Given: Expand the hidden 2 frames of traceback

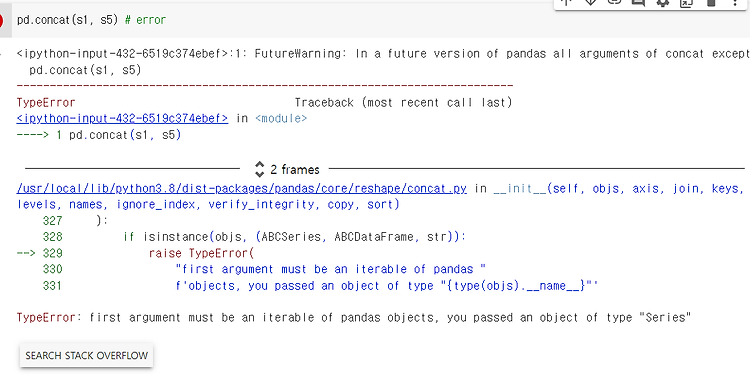Looking at the screenshot, I should coord(287,169).
